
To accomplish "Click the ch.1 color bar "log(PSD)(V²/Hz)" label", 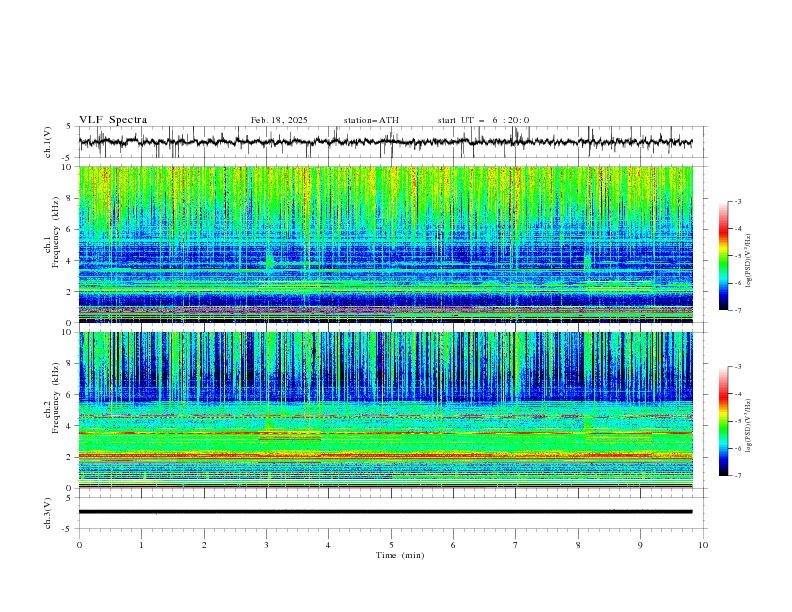I will tap(749, 261).
